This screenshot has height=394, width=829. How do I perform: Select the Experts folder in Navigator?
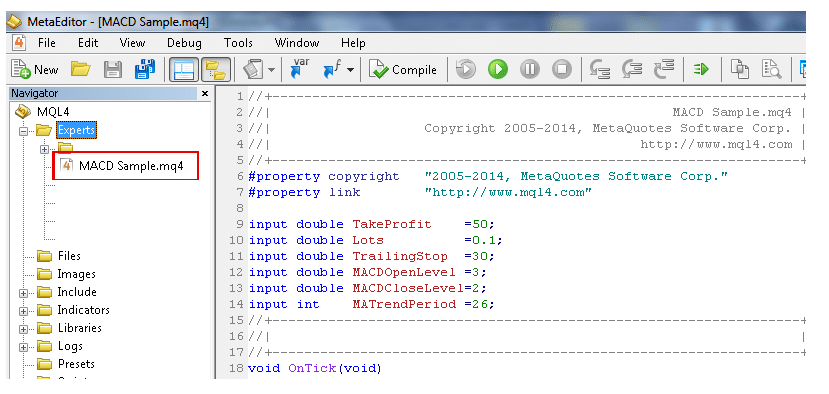pos(77,130)
